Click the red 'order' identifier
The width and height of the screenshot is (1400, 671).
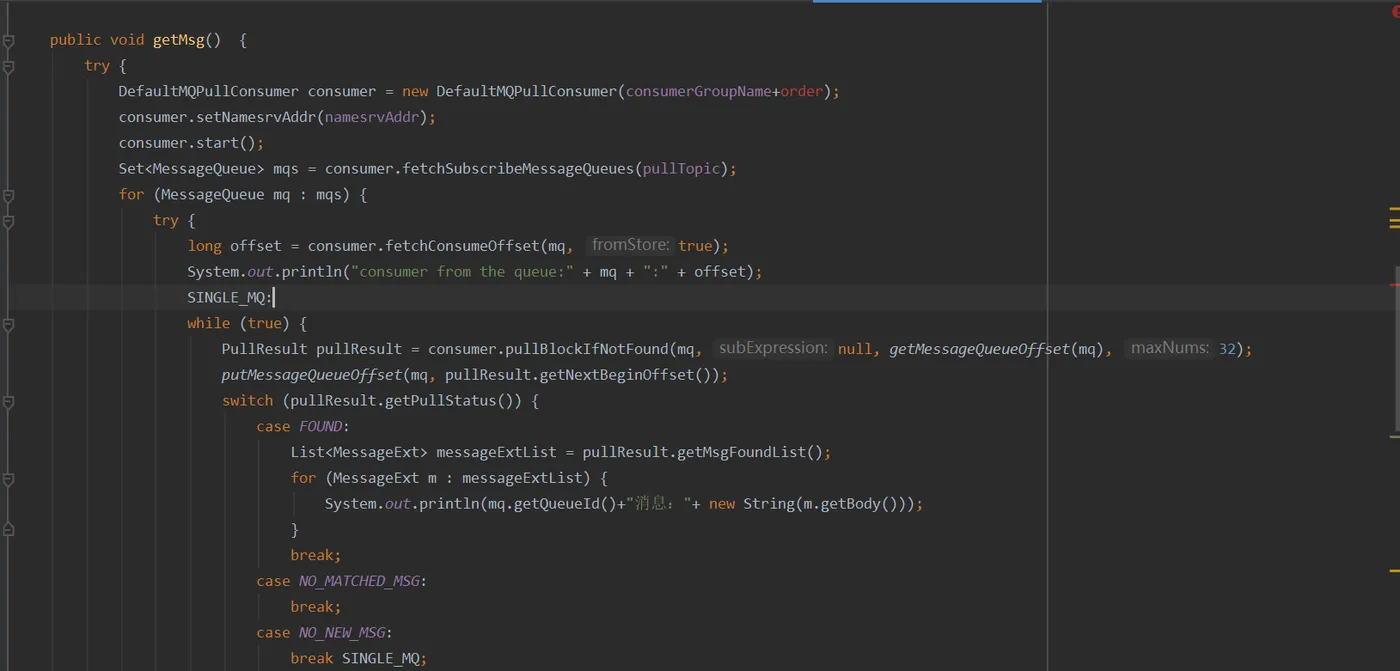(801, 91)
